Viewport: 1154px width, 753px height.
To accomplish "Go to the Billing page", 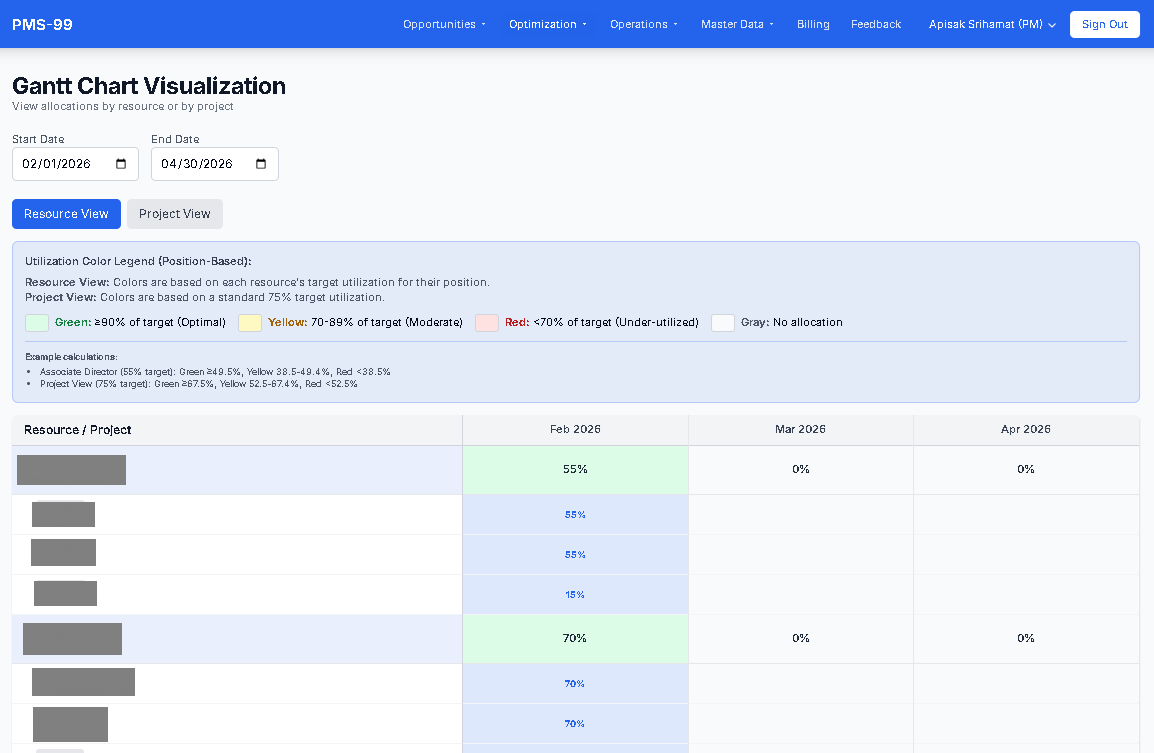I will point(813,23).
